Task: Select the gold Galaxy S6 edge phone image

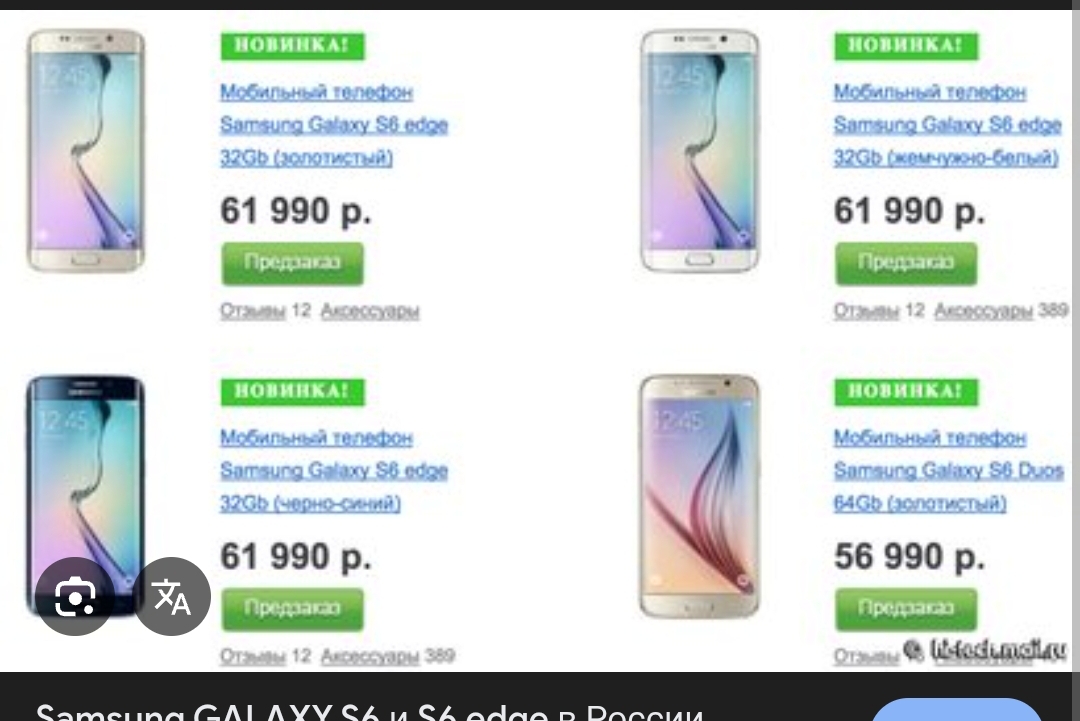Action: tap(86, 150)
